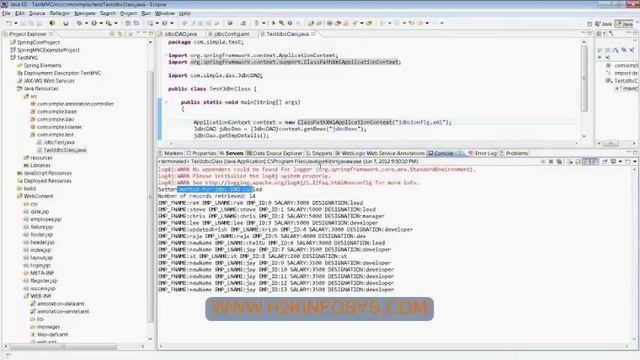Toggle Link with Editor in Project Explorer
Screen dimensions: 640x360
(120, 34)
